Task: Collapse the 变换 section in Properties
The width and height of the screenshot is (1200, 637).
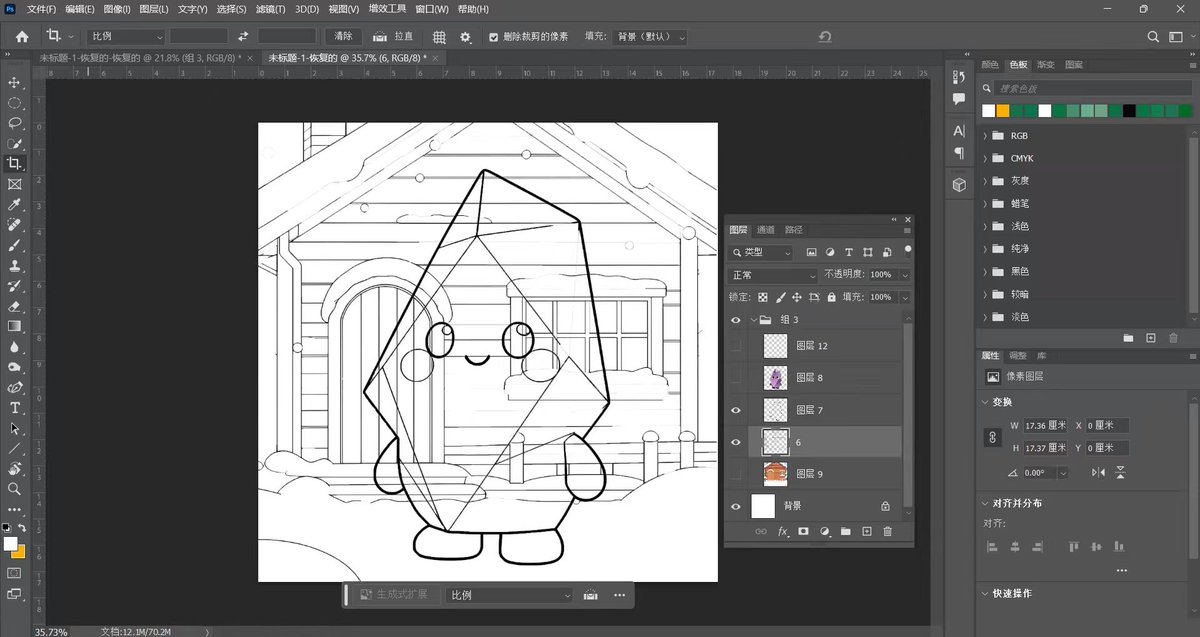Action: [x=983, y=402]
